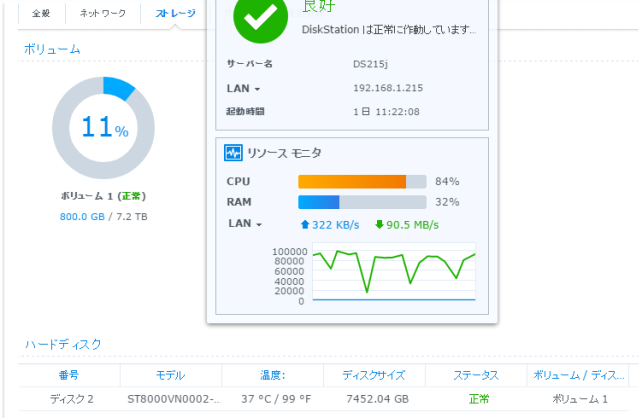Click the ボリューム / ディス... column header

tap(578, 375)
